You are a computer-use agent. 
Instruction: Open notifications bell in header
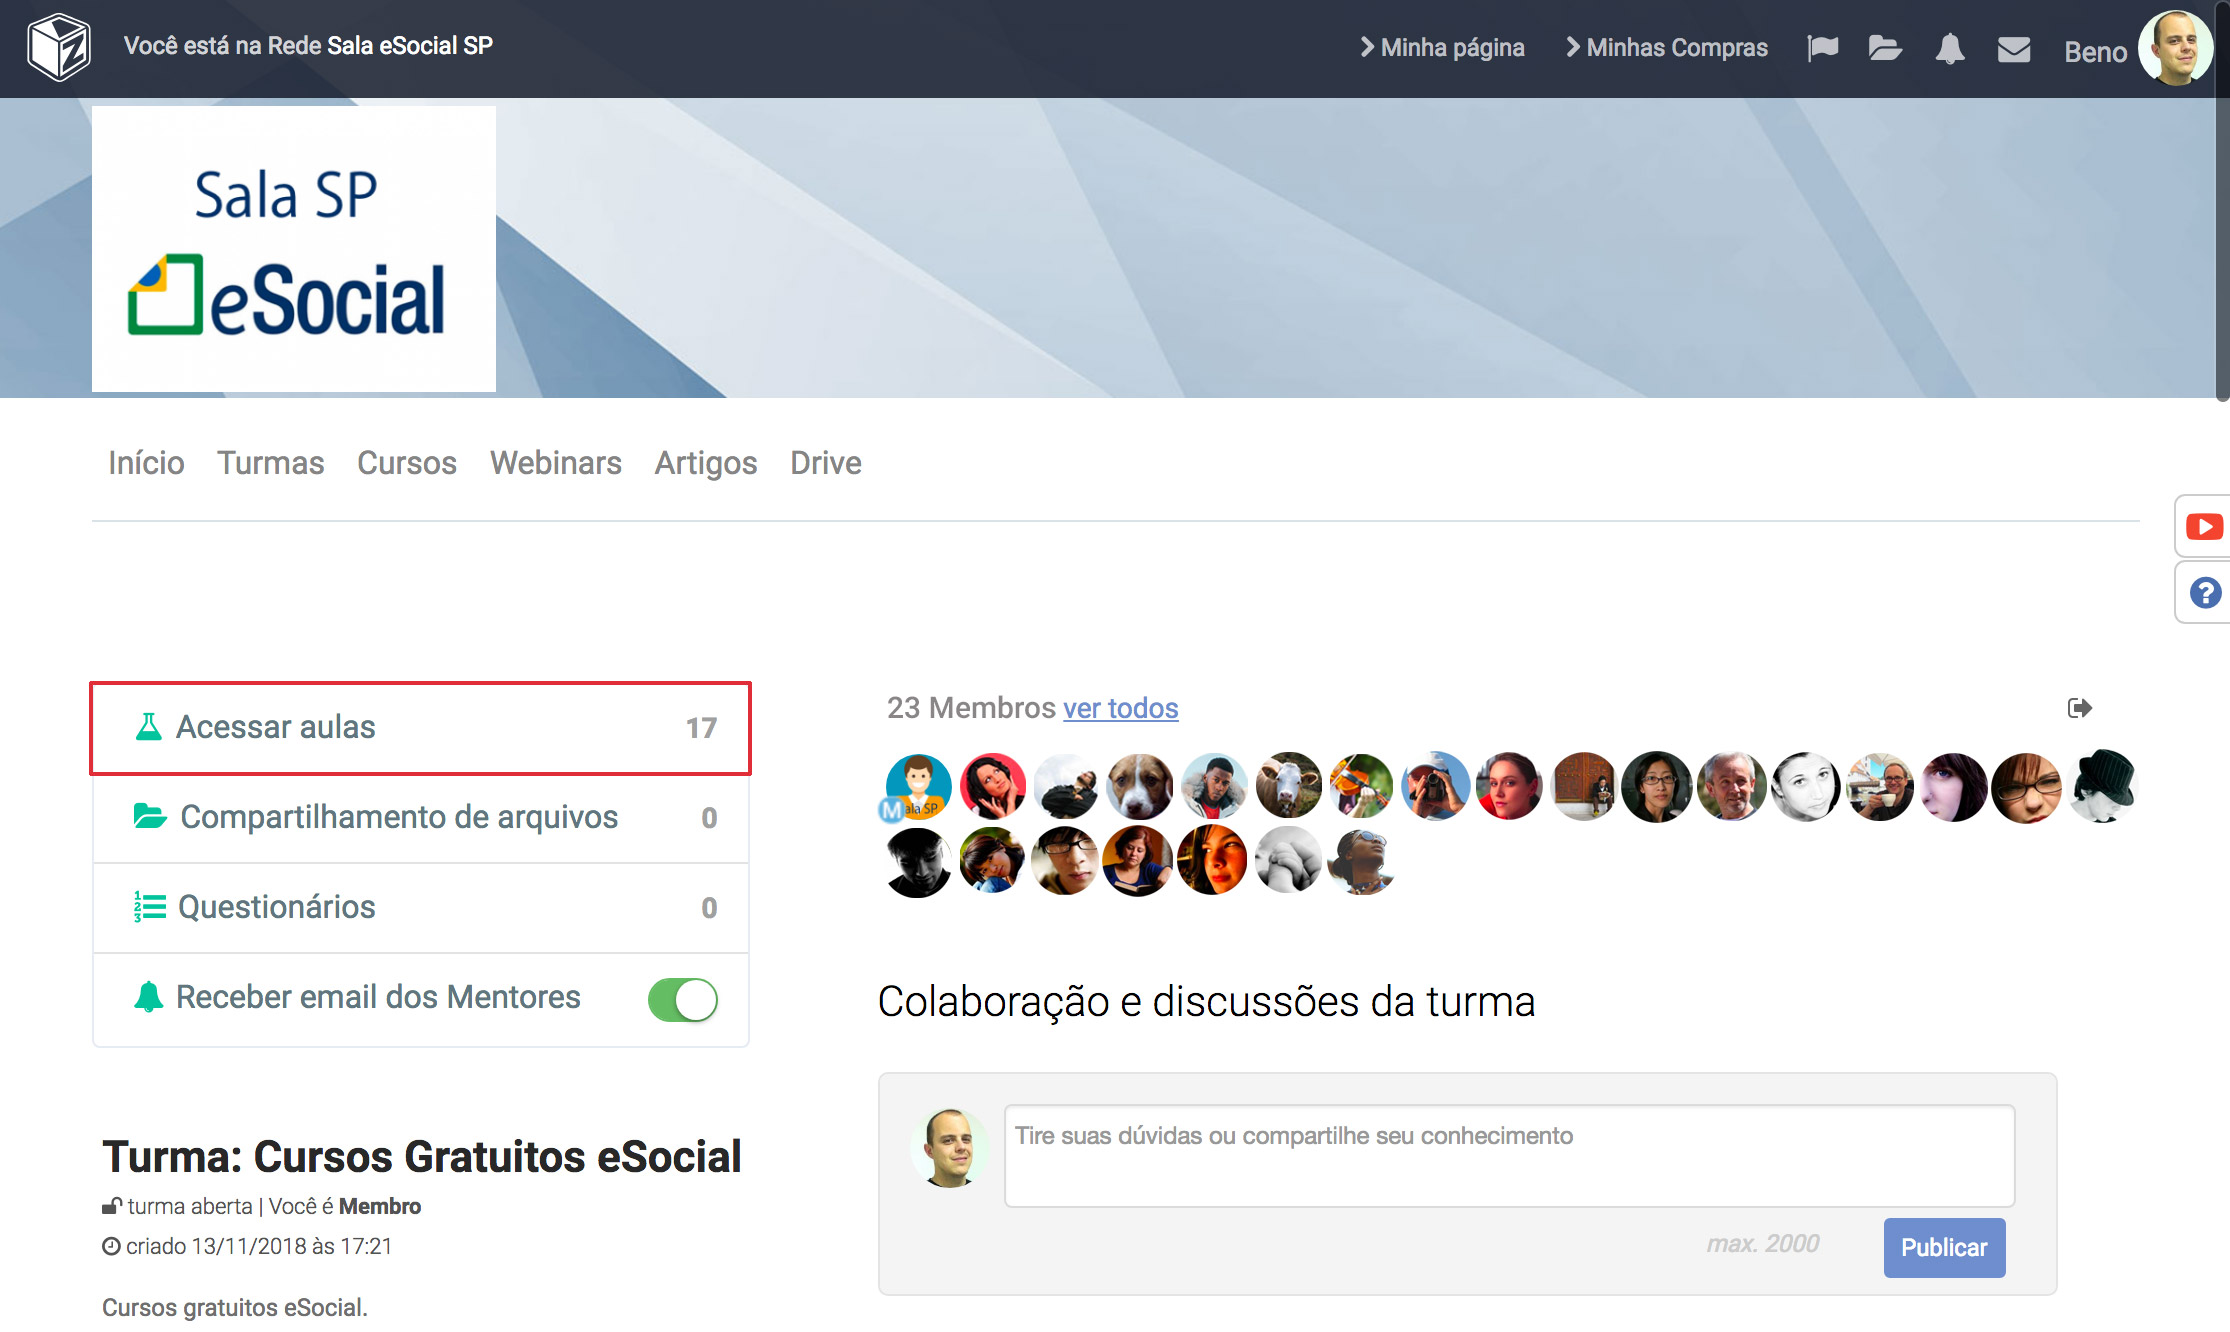(x=1949, y=48)
